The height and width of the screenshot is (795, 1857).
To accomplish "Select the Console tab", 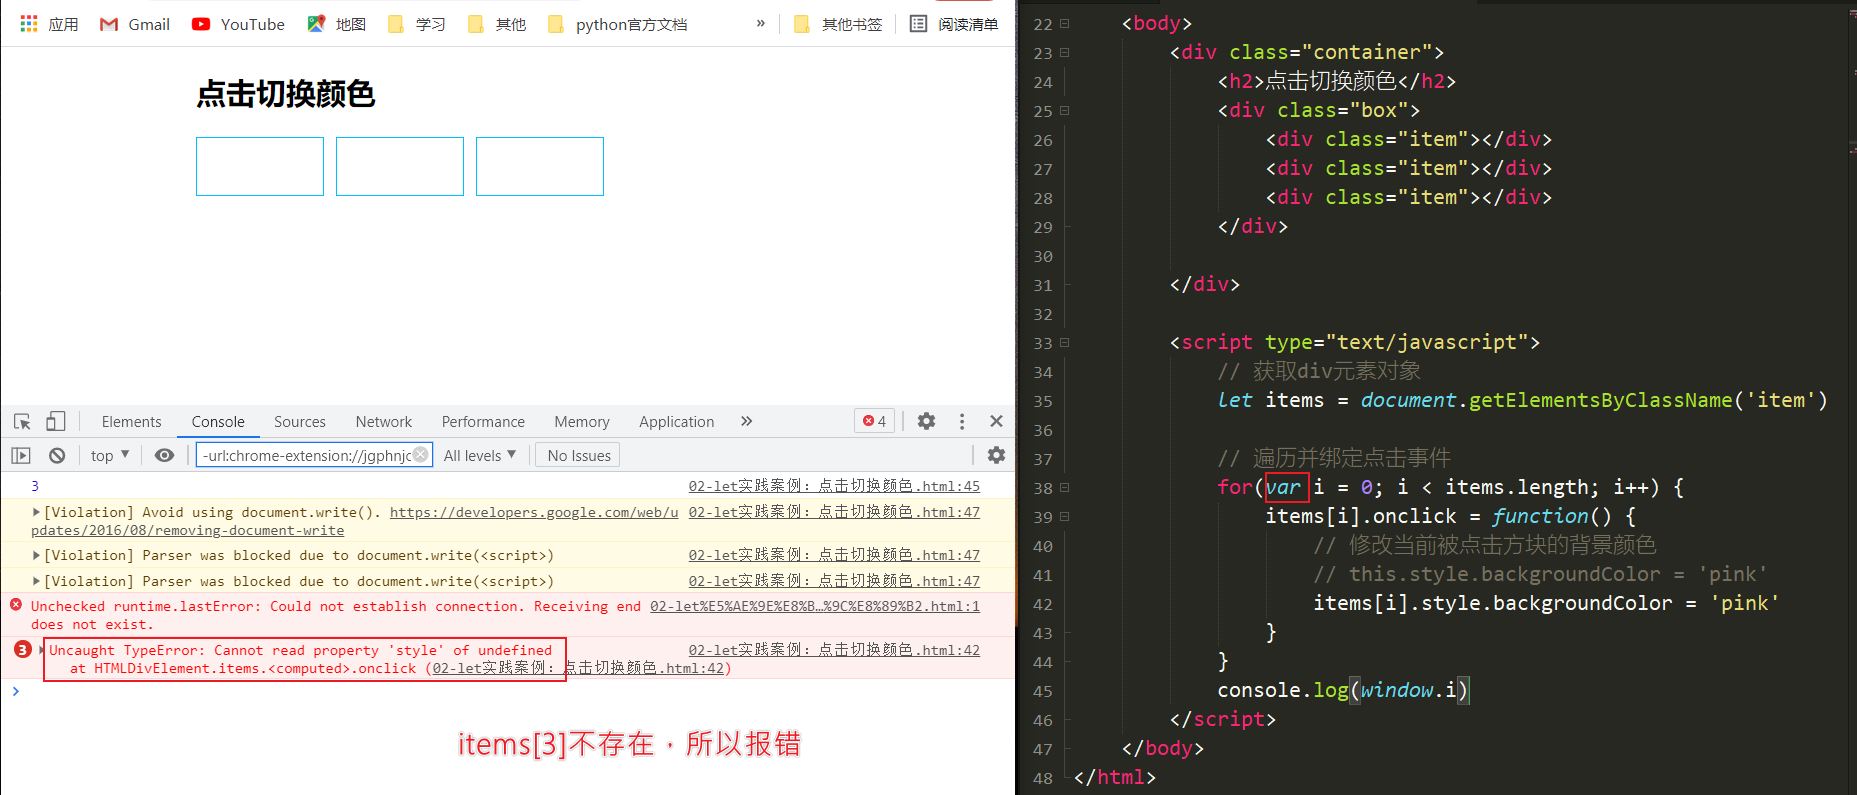I will point(218,422).
